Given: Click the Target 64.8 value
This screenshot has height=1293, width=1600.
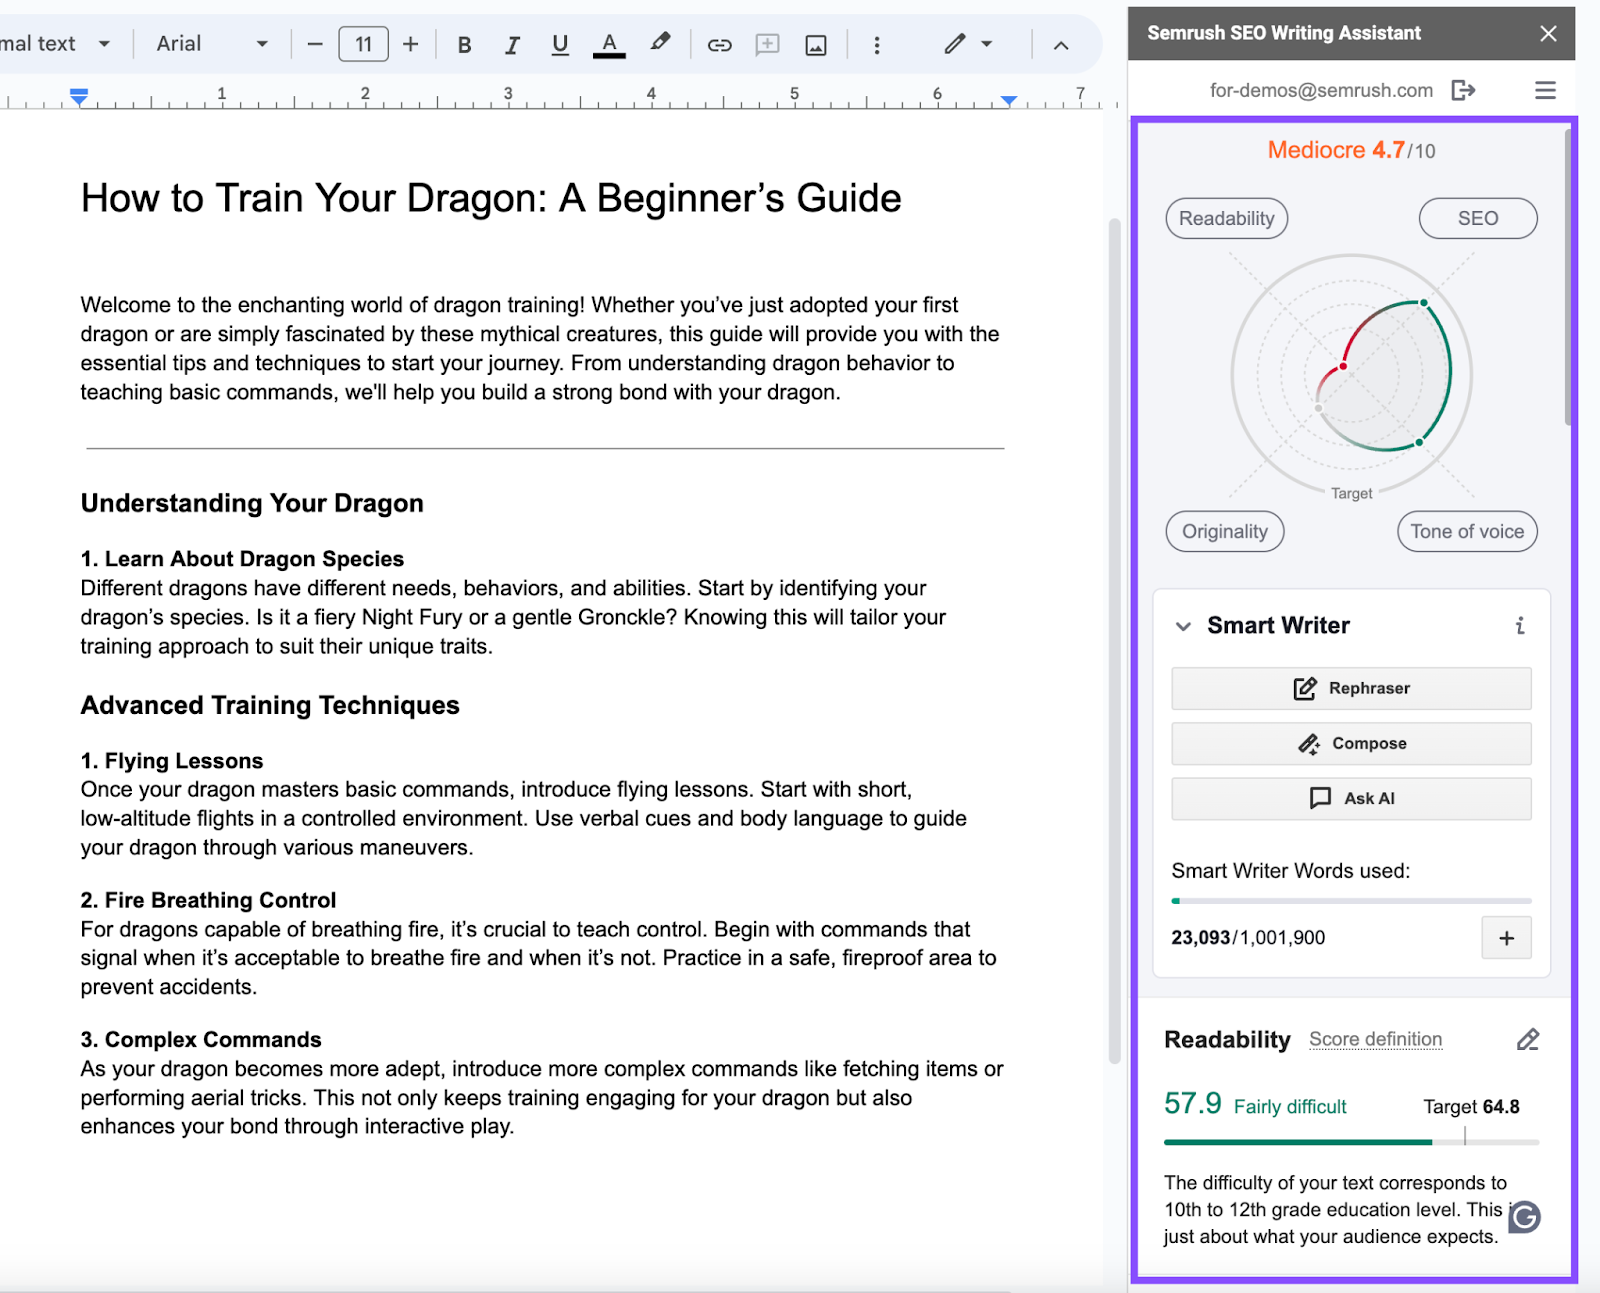Looking at the screenshot, I should 1471,1107.
